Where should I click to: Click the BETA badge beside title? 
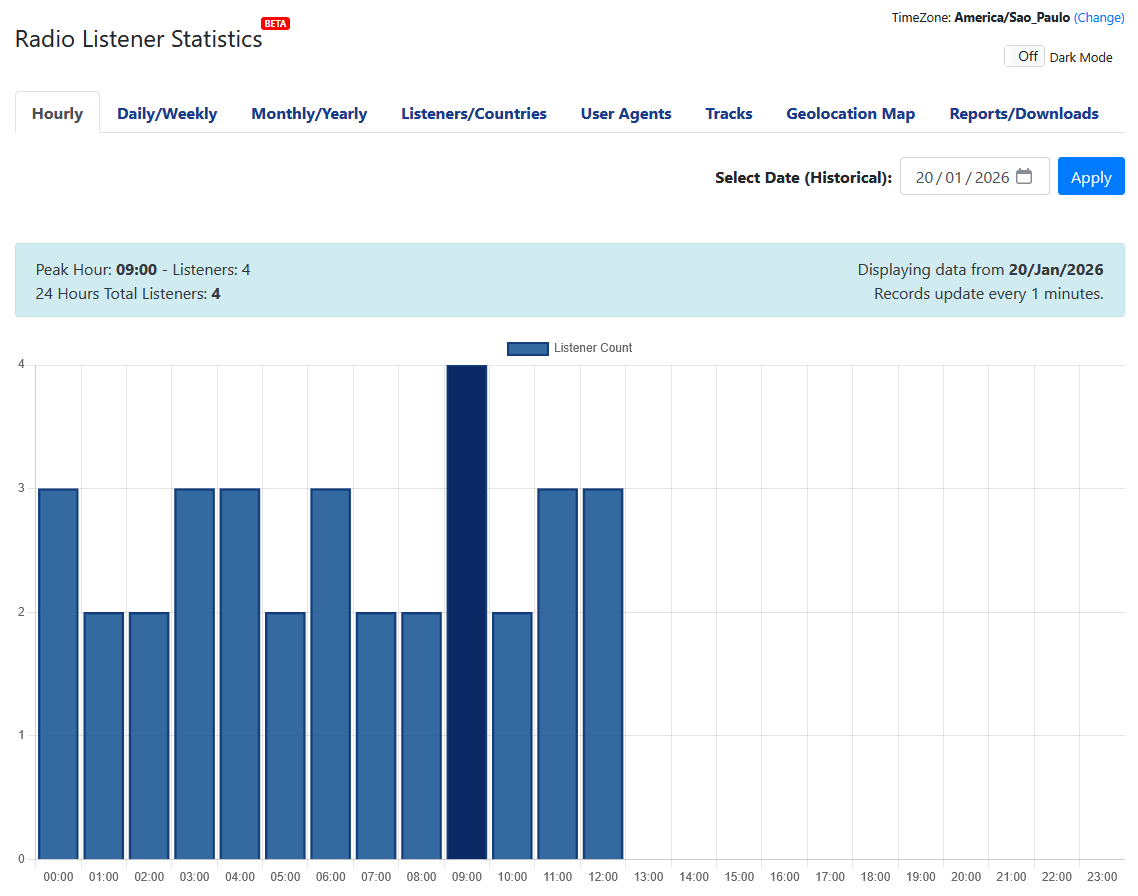click(275, 23)
